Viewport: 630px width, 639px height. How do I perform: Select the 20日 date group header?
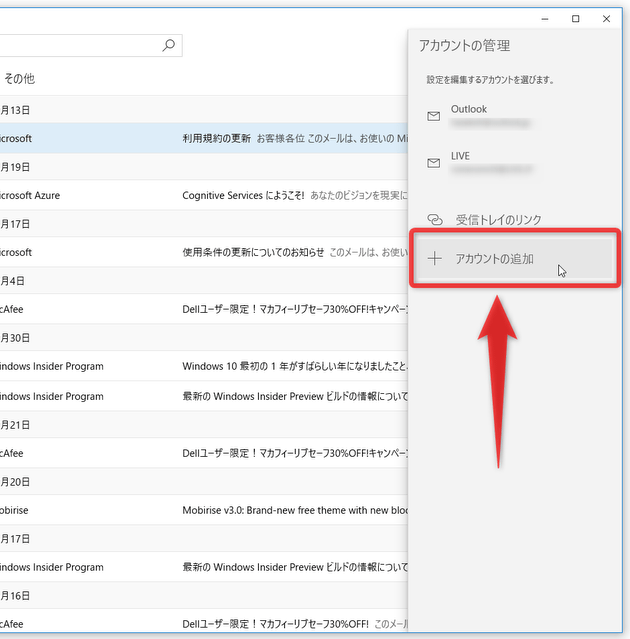tap(204, 482)
